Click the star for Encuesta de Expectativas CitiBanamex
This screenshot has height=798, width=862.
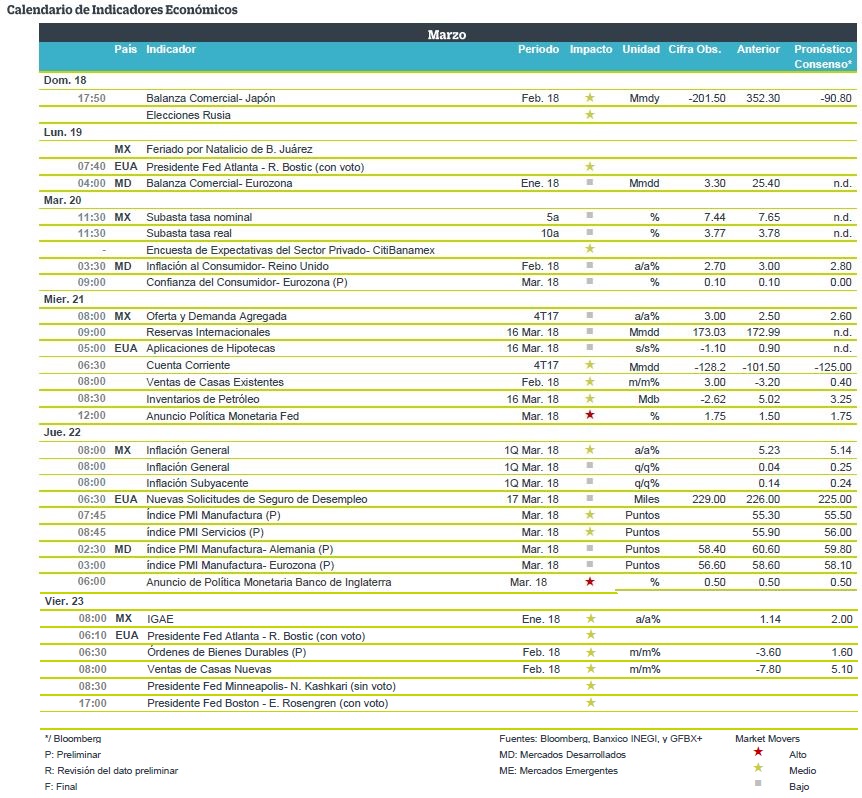tap(590, 249)
